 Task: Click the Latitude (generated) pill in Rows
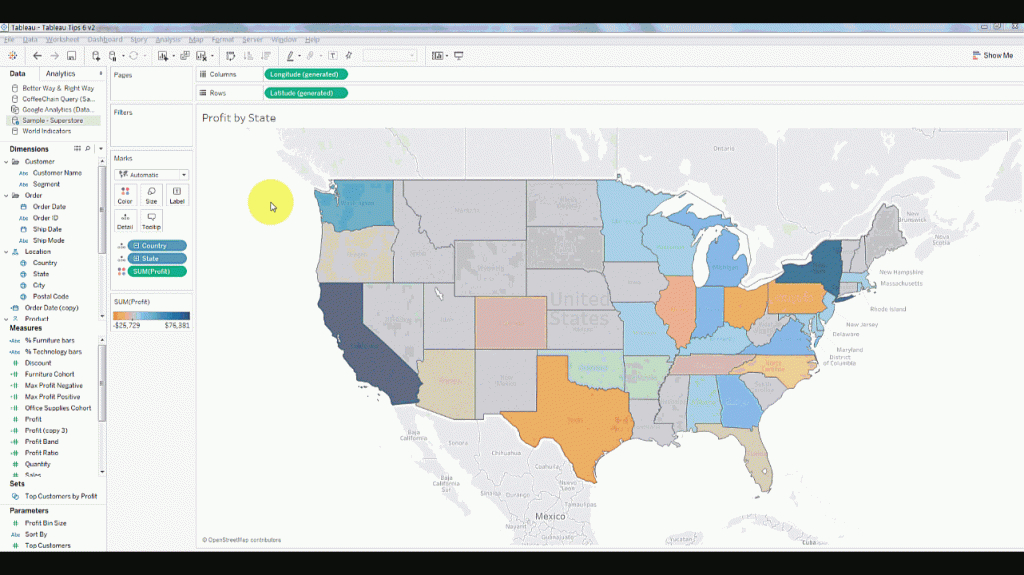306,93
